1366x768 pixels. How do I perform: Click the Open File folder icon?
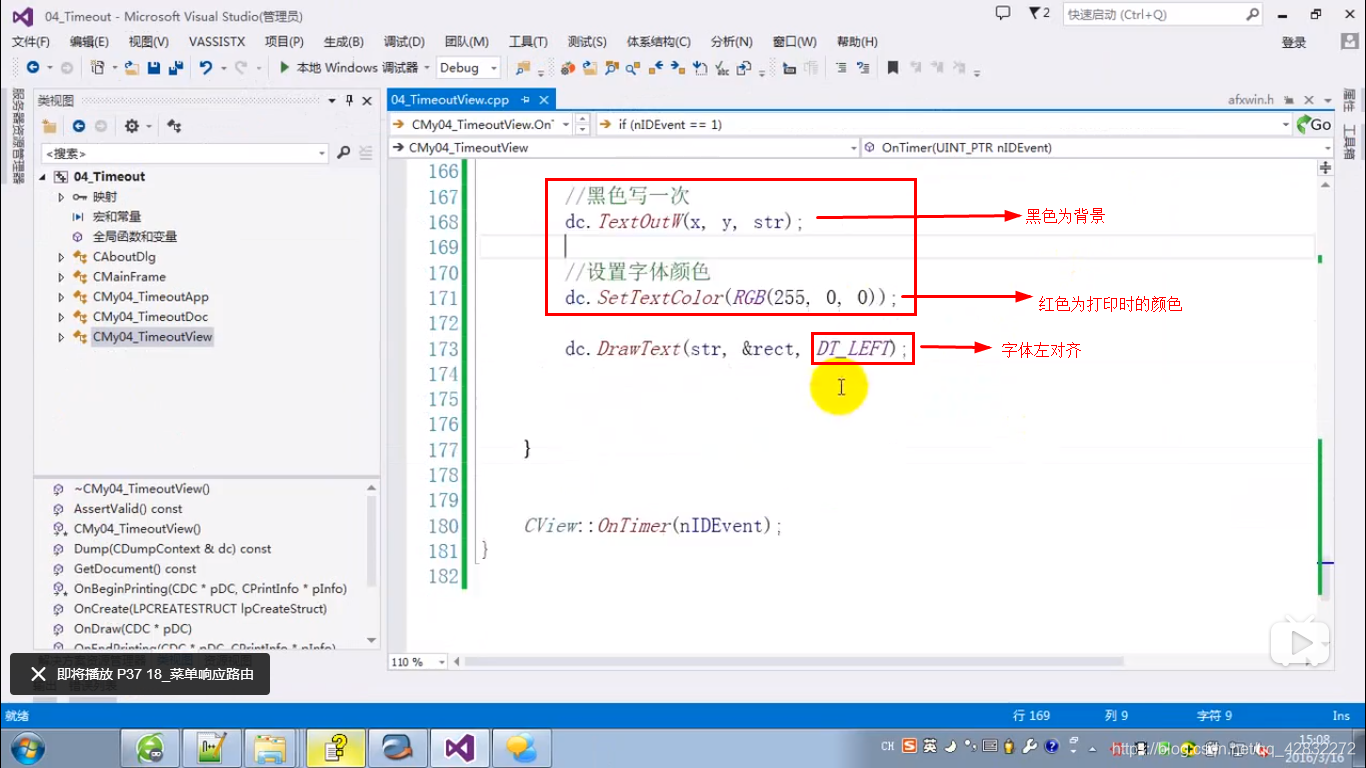132,67
